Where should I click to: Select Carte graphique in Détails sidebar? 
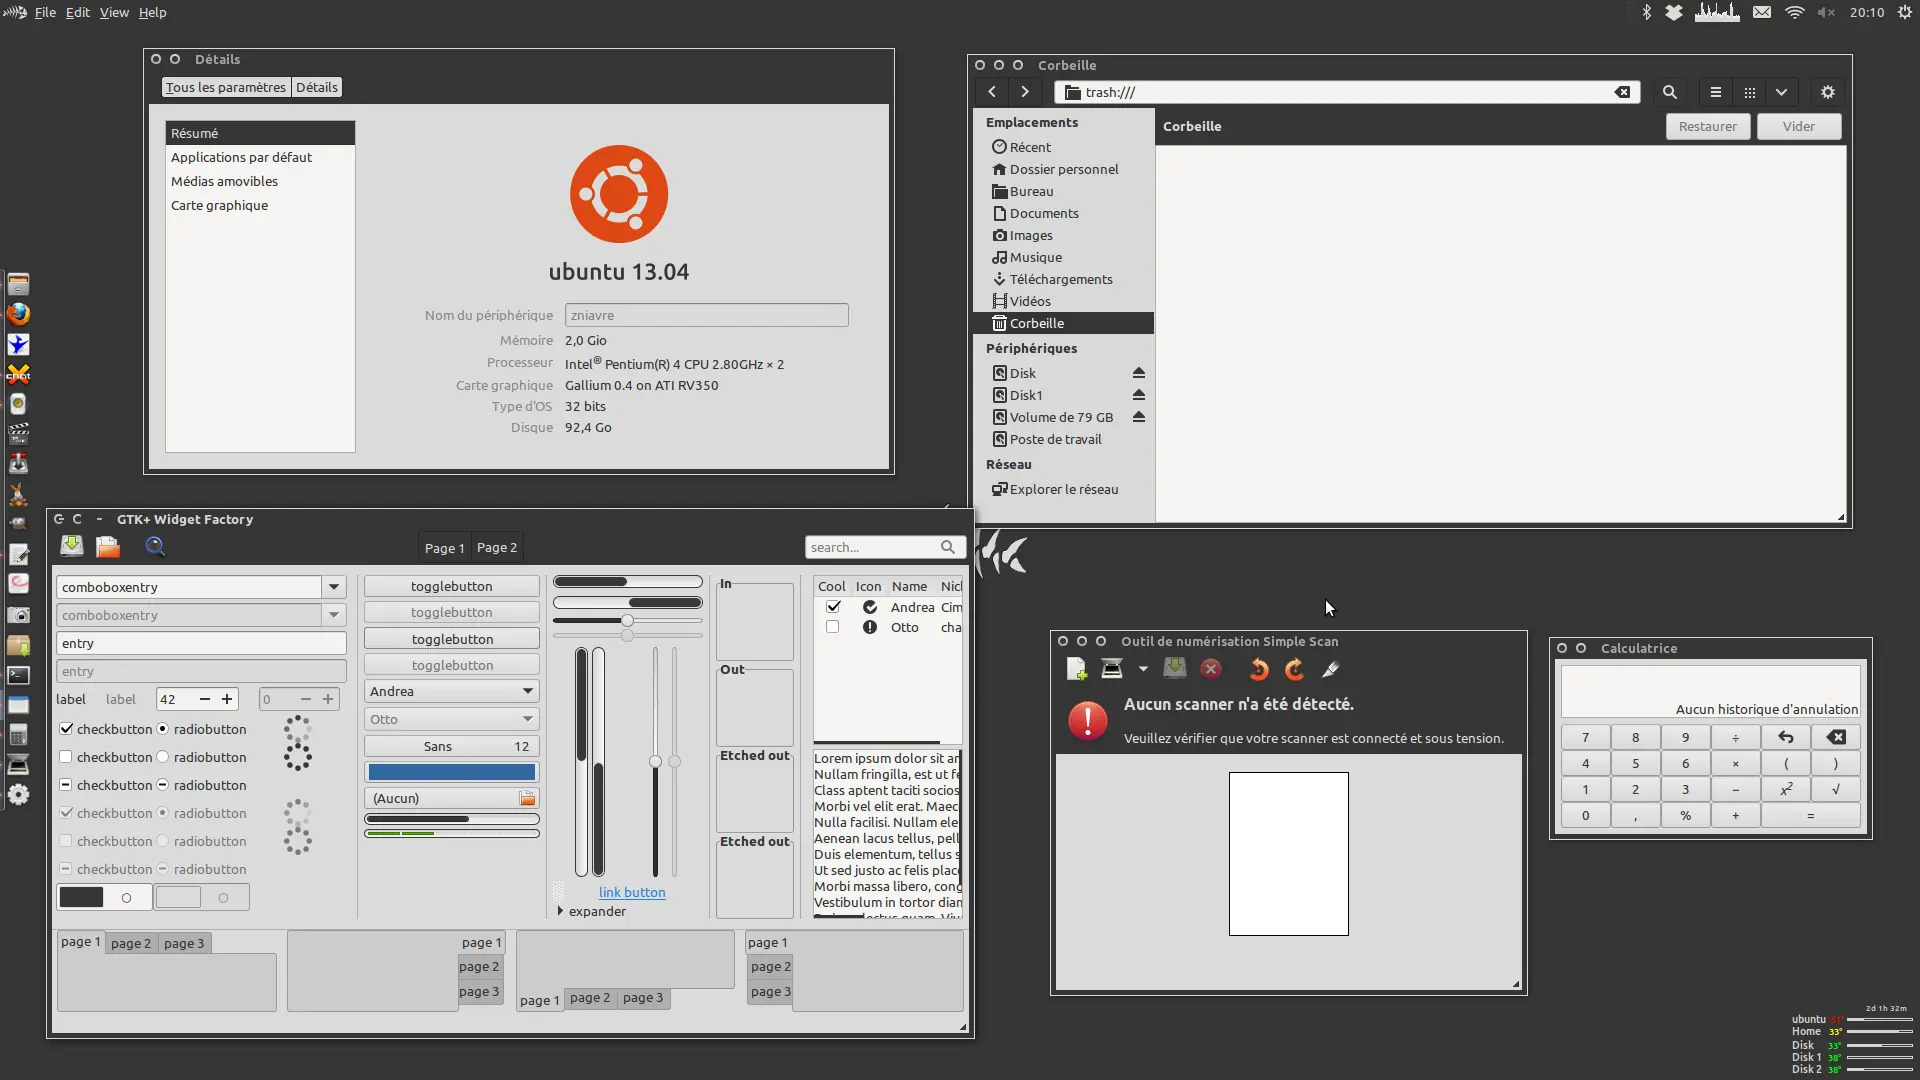click(260, 205)
